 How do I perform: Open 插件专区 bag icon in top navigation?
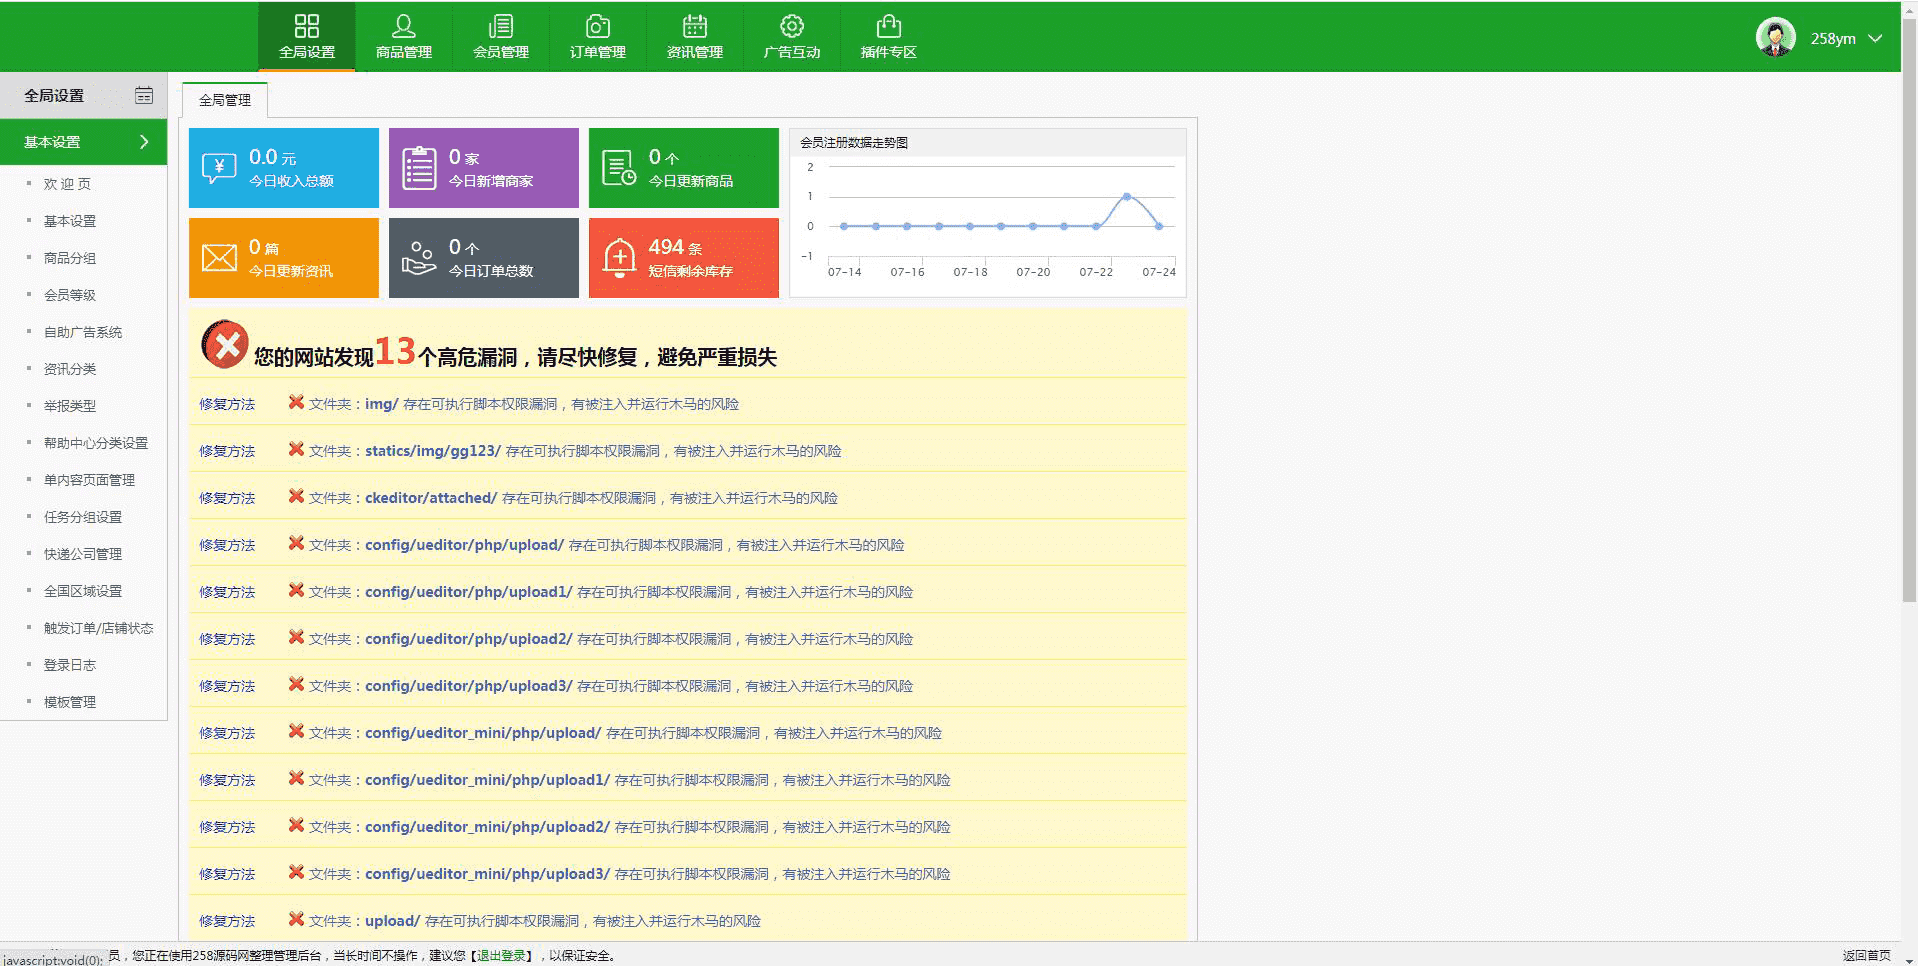pyautogui.click(x=888, y=27)
